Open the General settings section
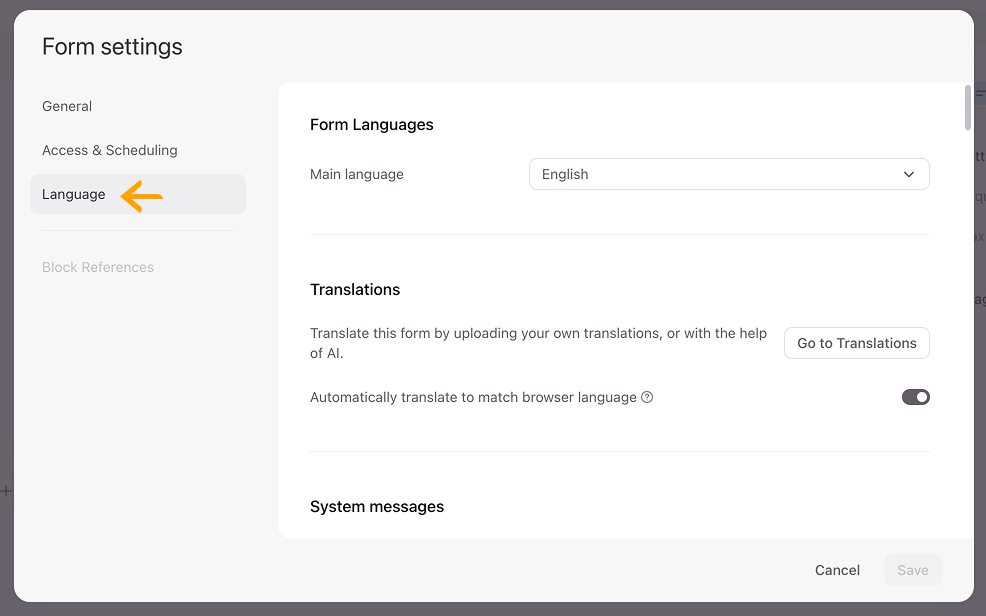Image resolution: width=986 pixels, height=616 pixels. 67,106
